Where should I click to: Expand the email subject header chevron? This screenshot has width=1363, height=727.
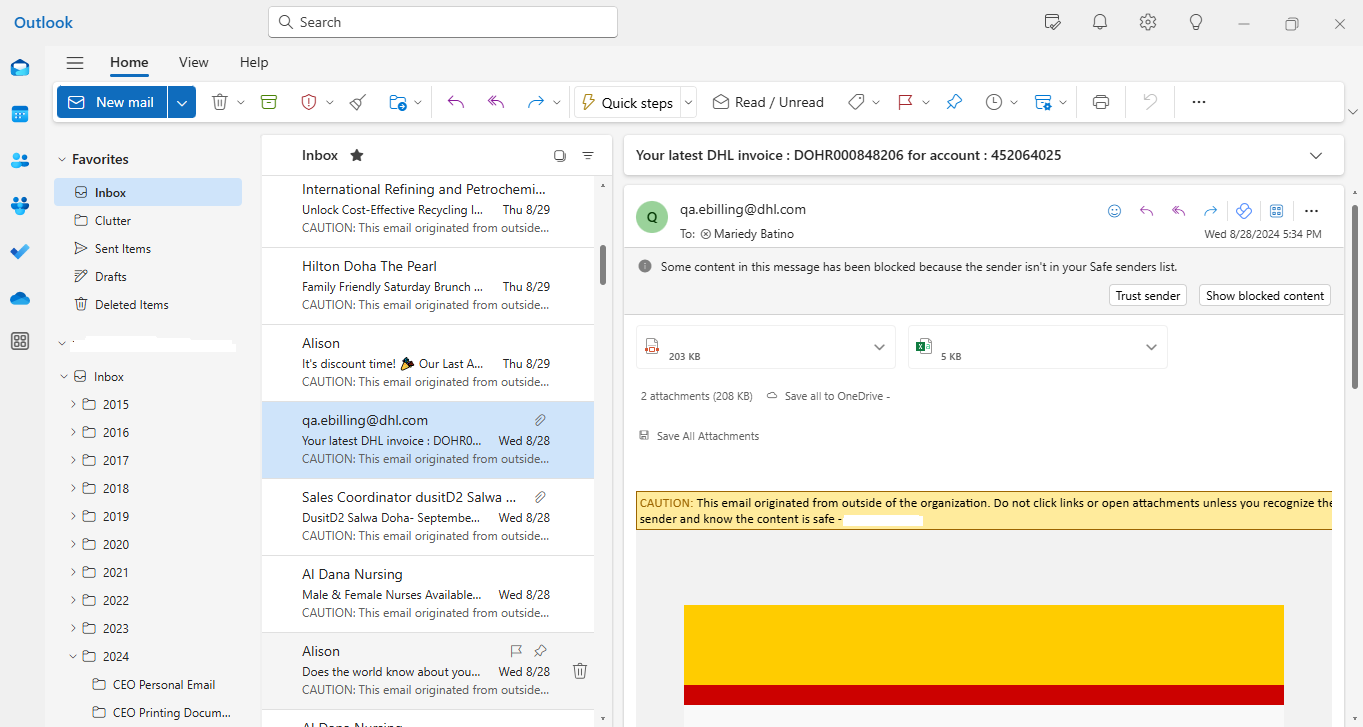[1316, 156]
